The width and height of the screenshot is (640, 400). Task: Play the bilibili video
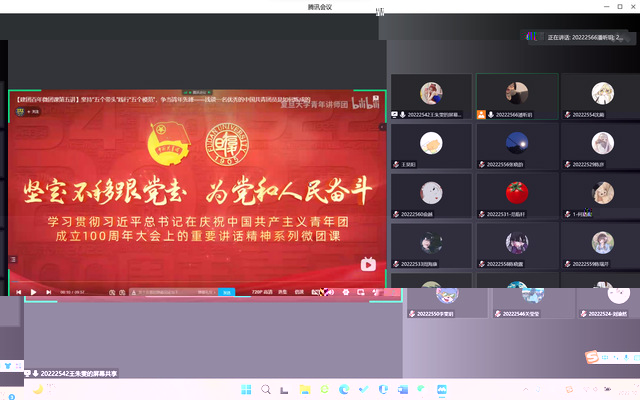pyautogui.click(x=33, y=292)
